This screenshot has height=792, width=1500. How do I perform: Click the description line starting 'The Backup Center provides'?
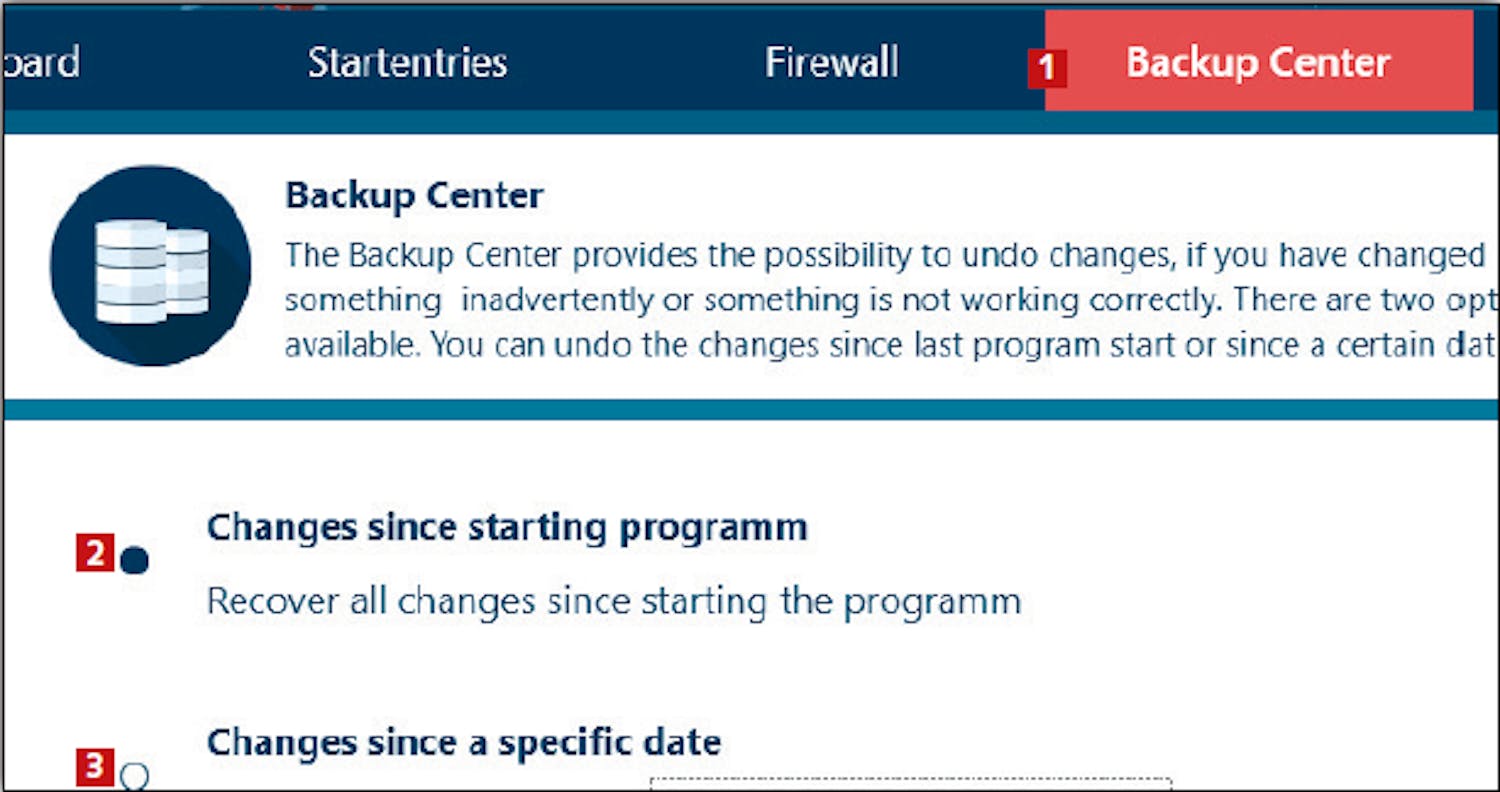click(x=884, y=255)
